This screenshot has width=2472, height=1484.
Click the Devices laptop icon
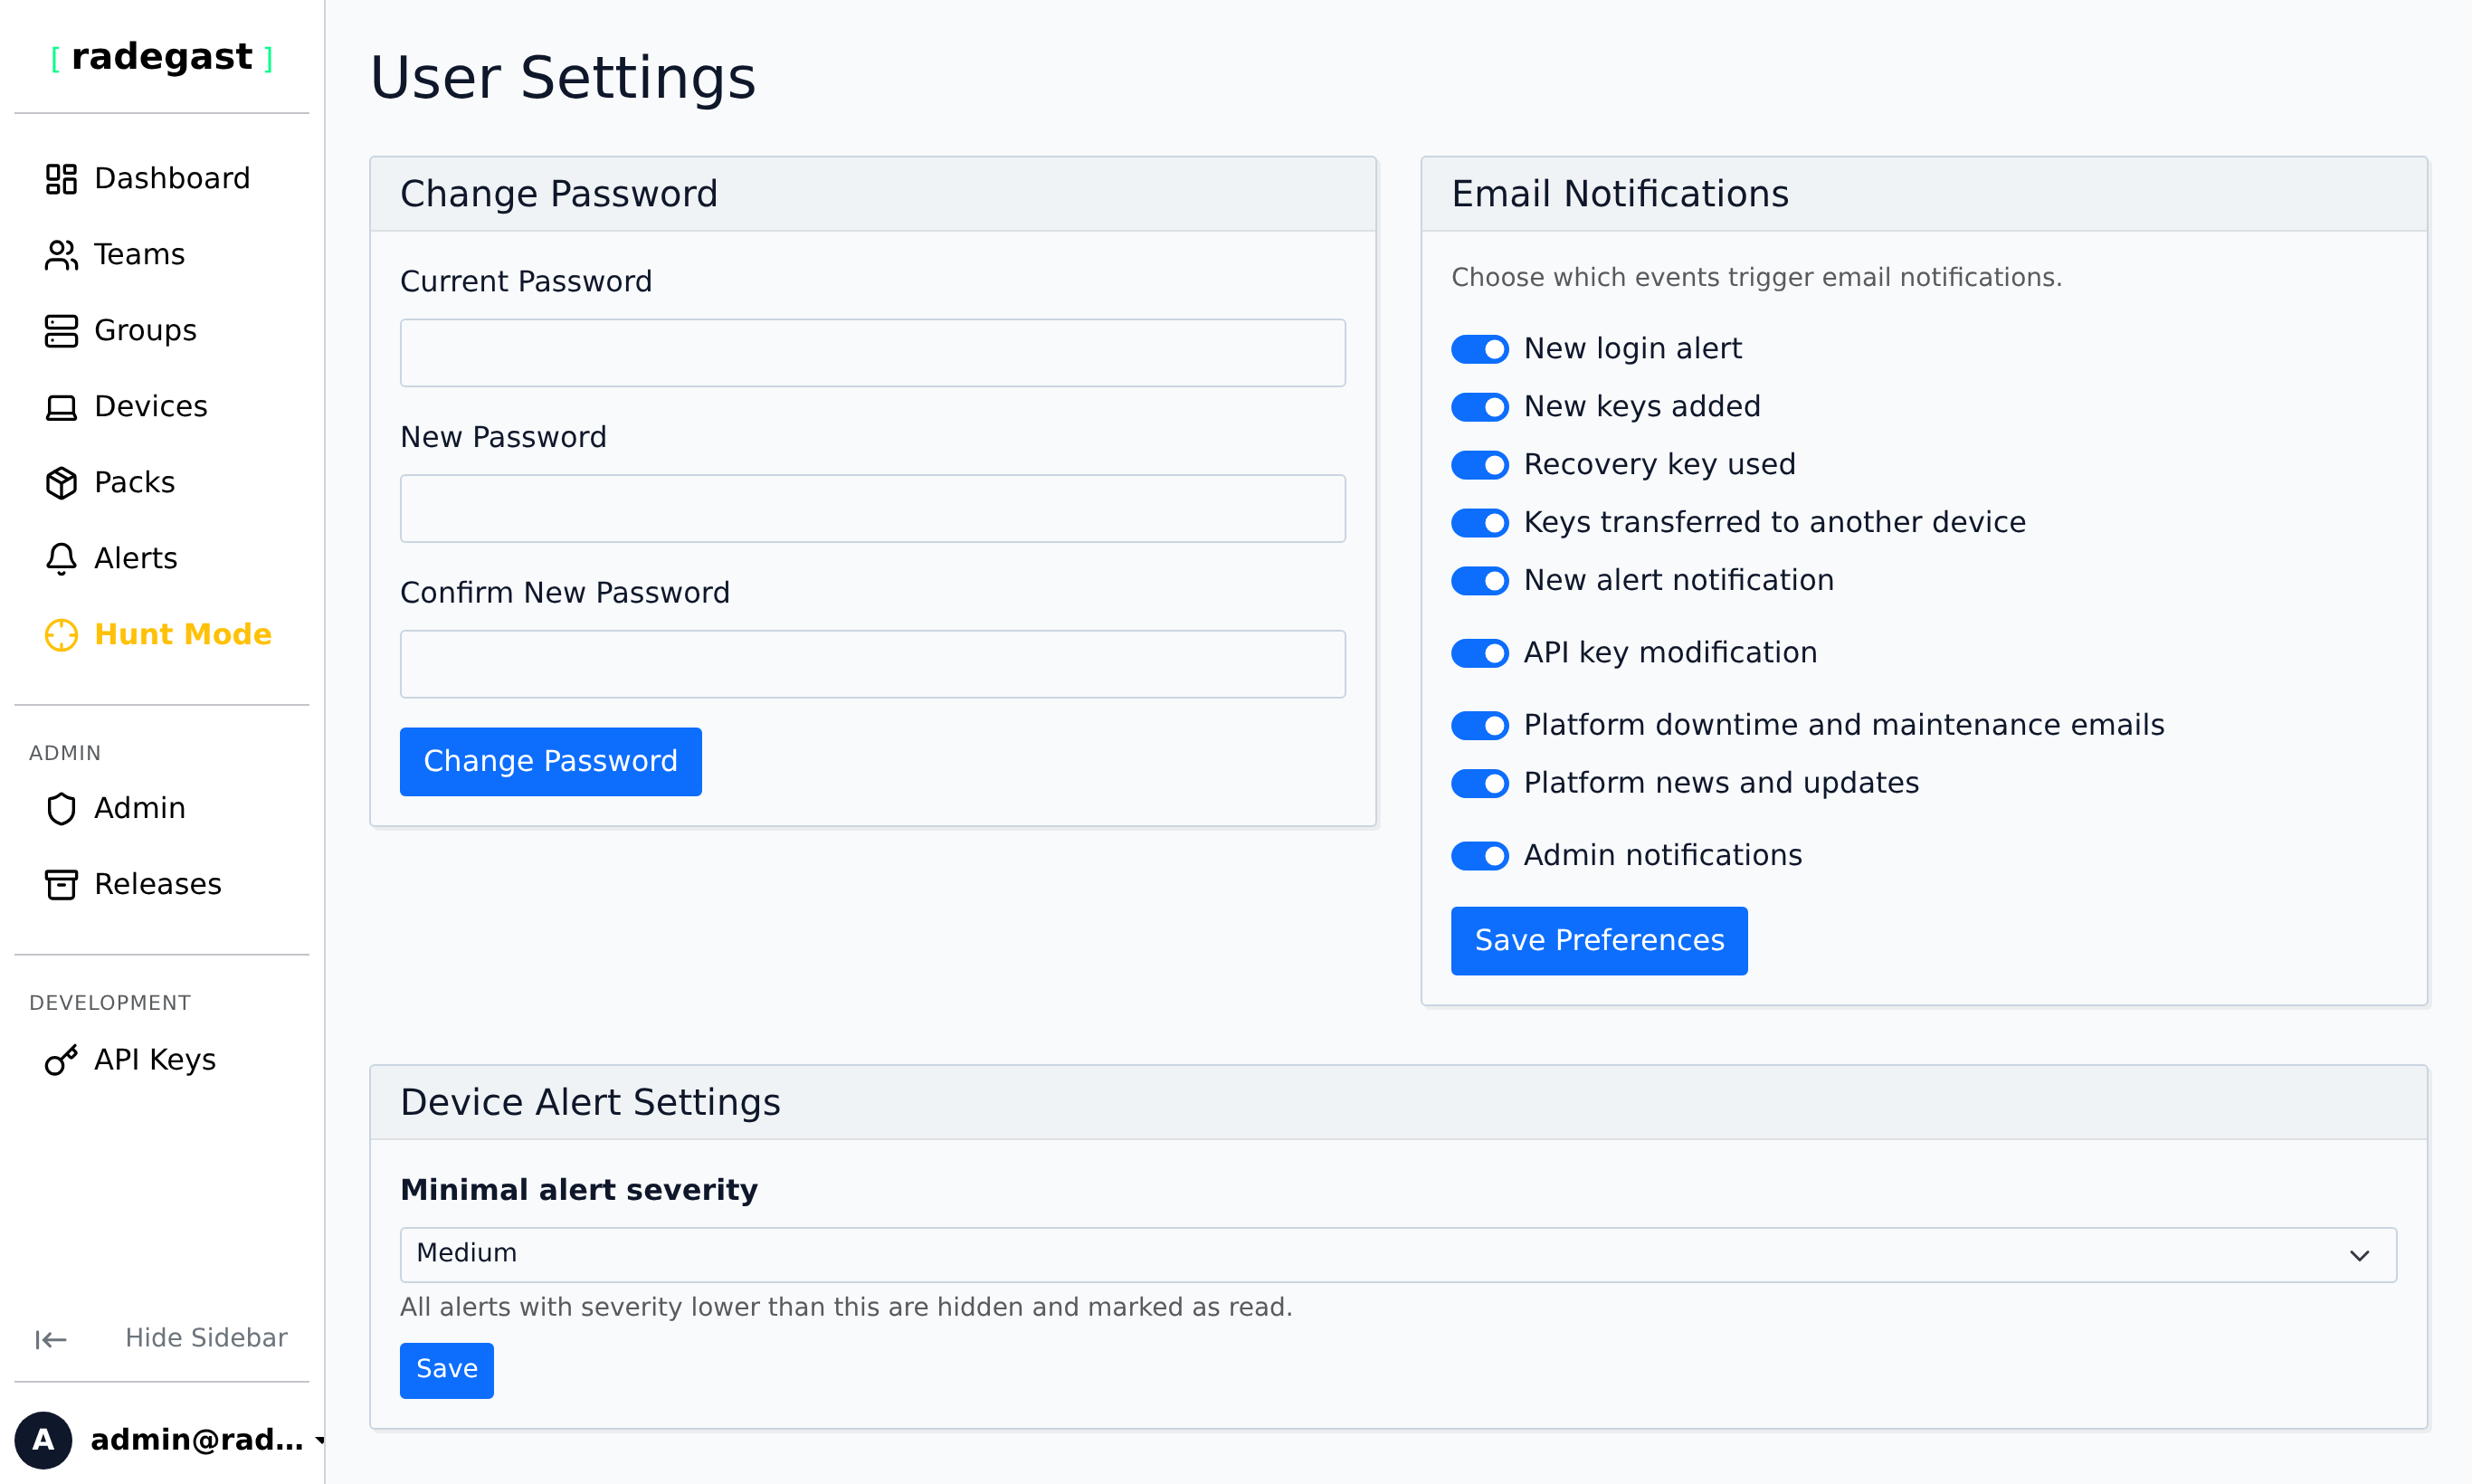tap(61, 407)
